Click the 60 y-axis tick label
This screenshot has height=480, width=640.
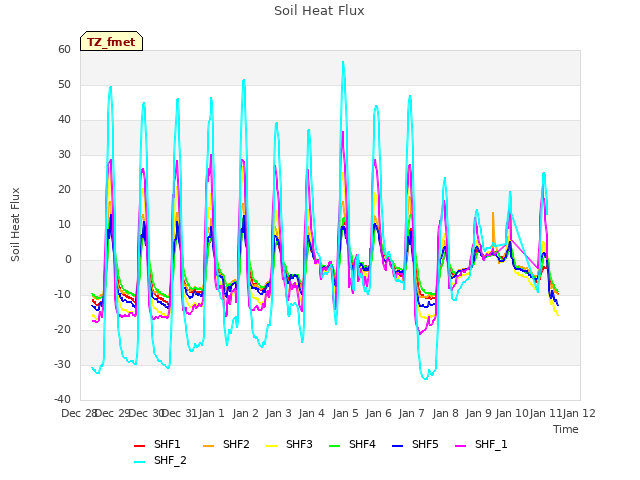point(64,49)
